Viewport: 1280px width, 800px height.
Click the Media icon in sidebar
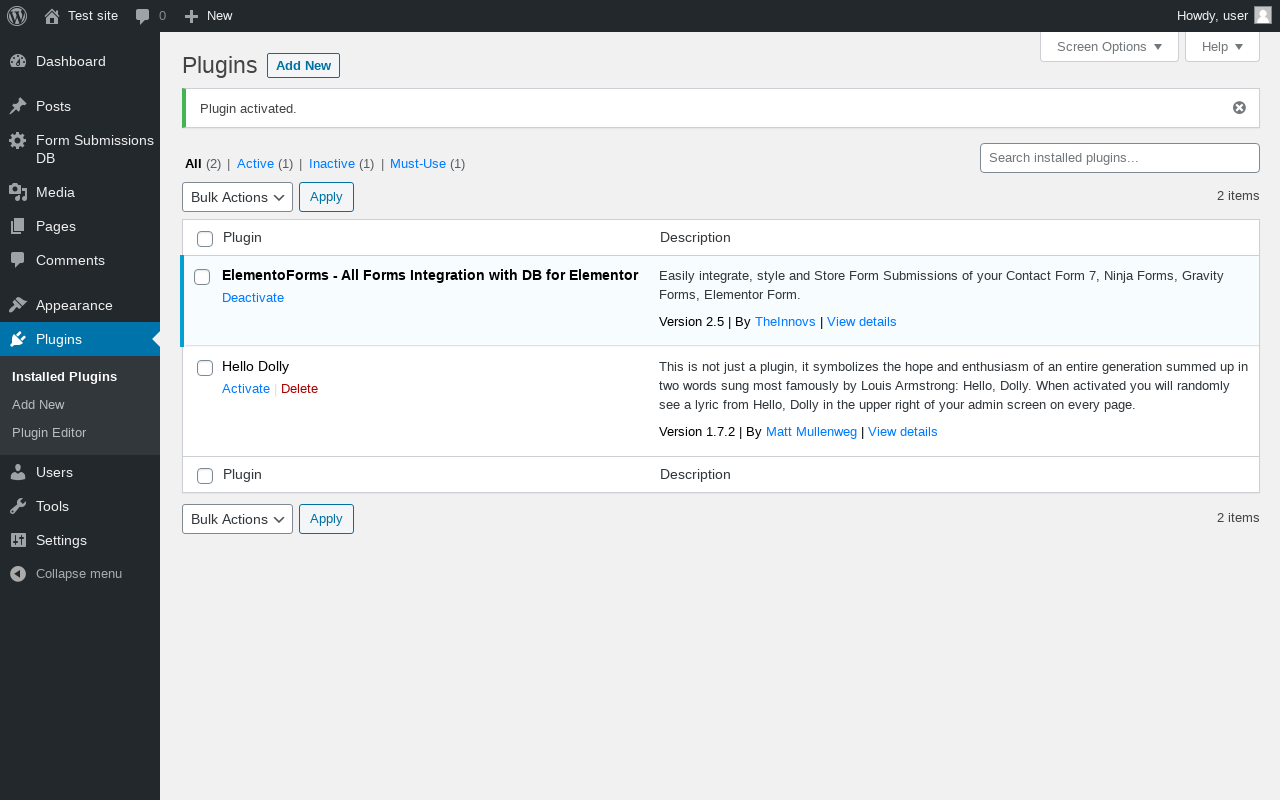pyautogui.click(x=18, y=192)
